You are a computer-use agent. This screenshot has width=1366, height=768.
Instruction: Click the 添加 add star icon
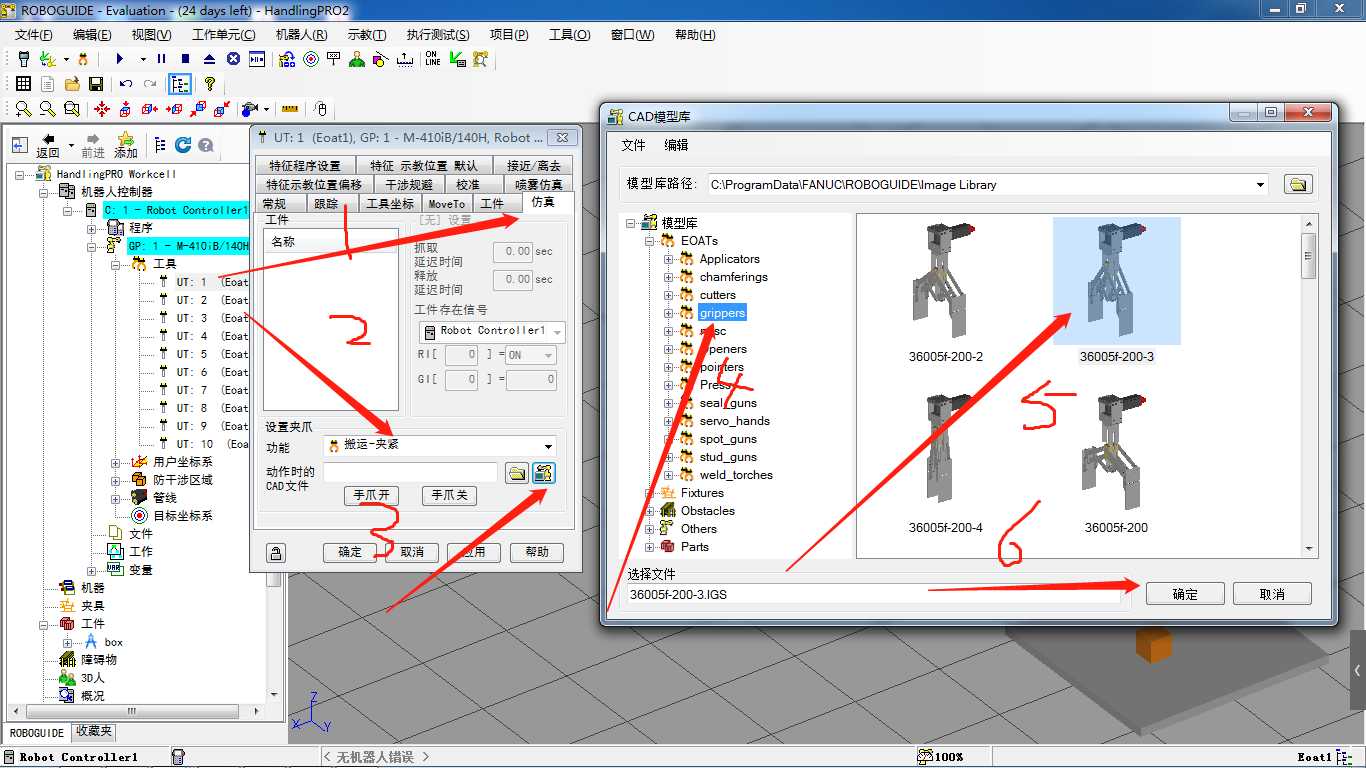coord(125,145)
